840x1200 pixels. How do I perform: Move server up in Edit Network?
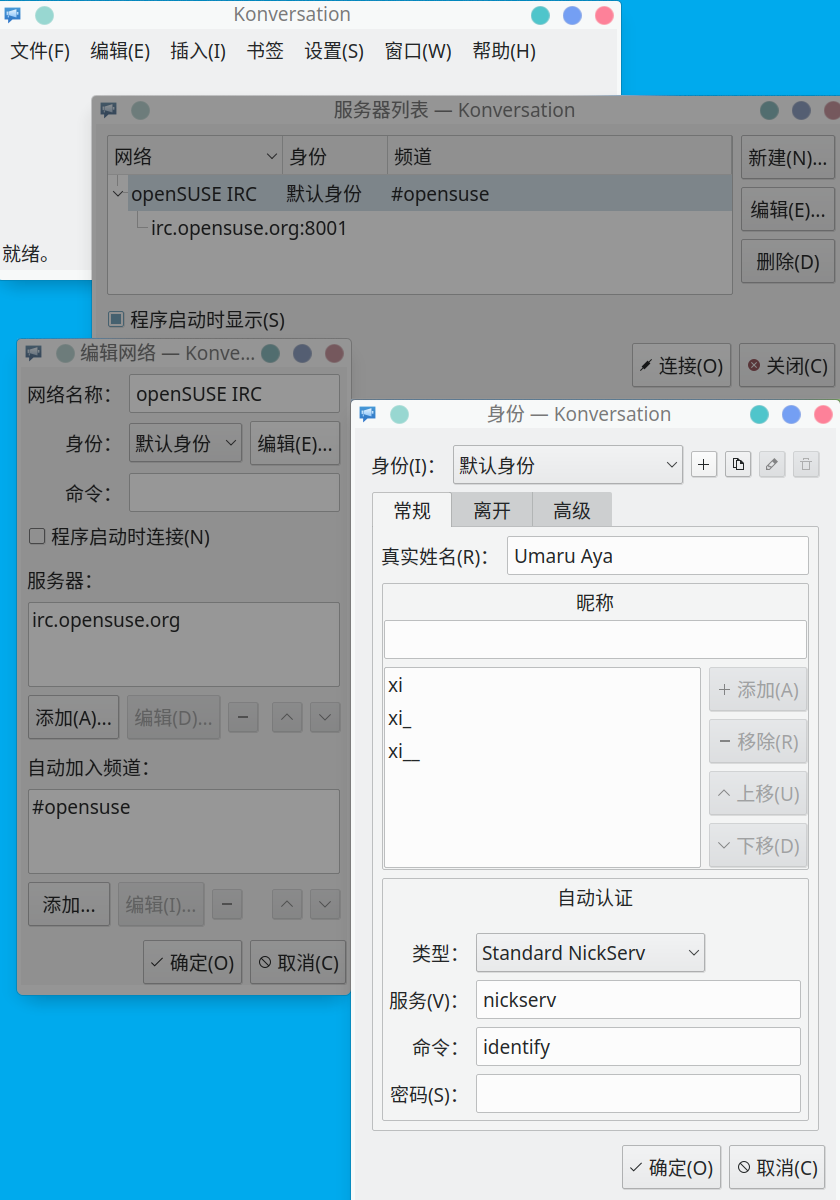288,717
